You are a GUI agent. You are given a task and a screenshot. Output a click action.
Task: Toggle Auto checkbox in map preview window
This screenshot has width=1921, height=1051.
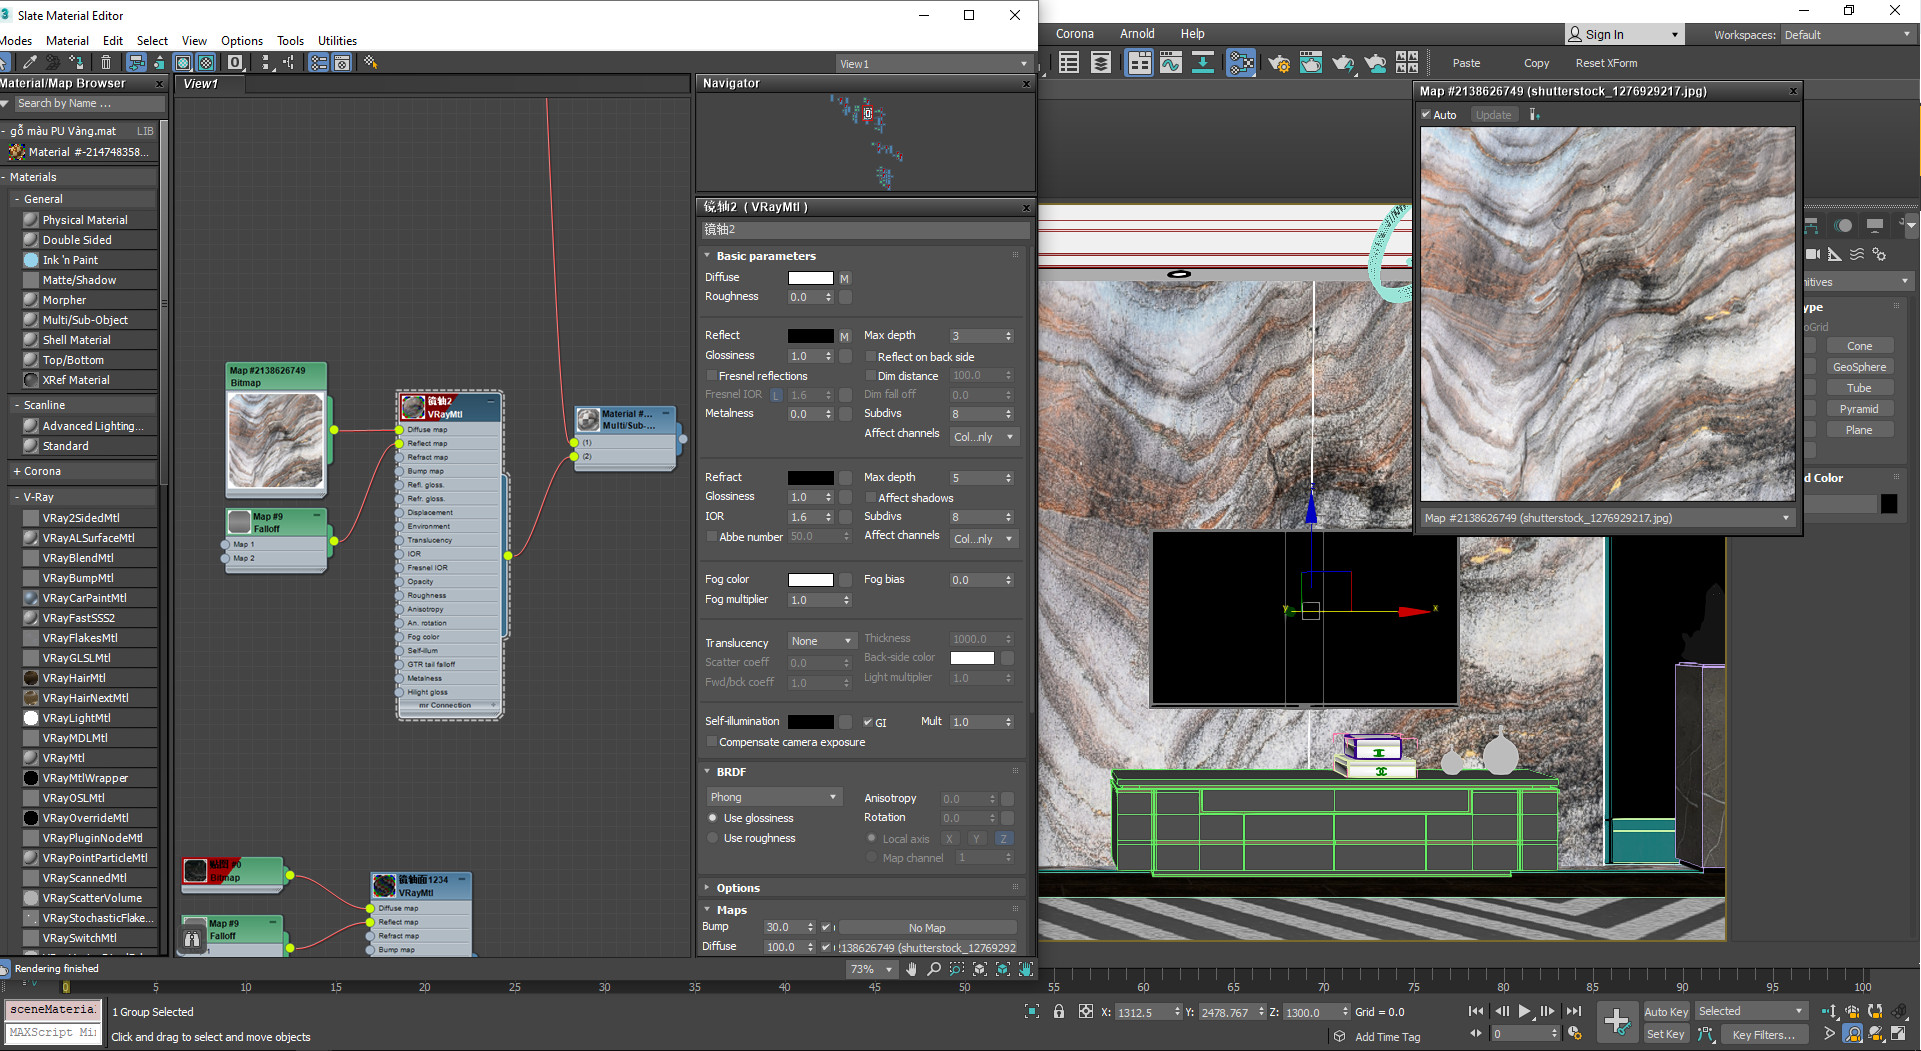[1427, 115]
